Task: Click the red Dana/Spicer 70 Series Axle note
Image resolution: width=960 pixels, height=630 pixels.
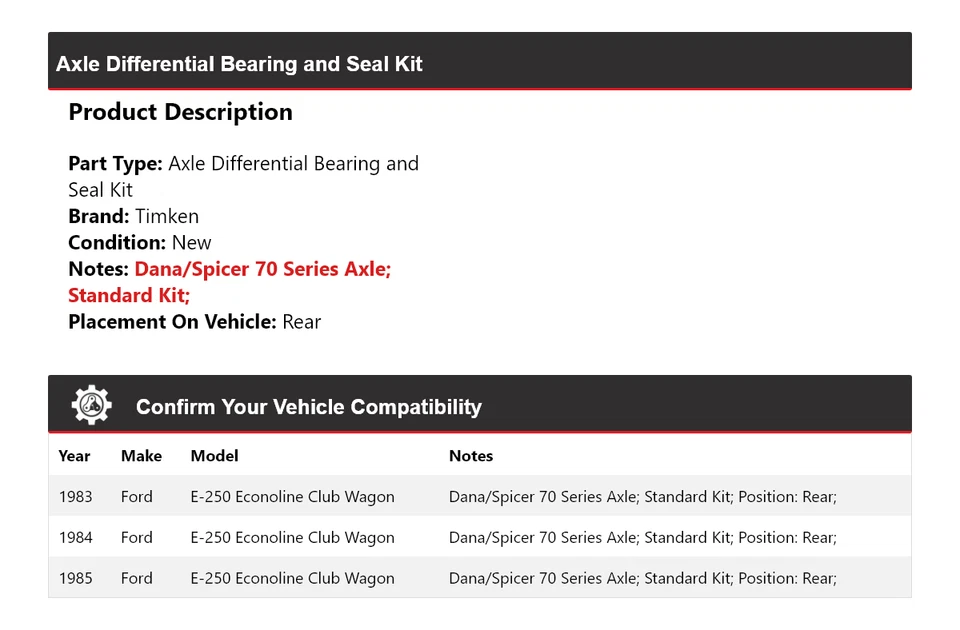Action: tap(262, 269)
